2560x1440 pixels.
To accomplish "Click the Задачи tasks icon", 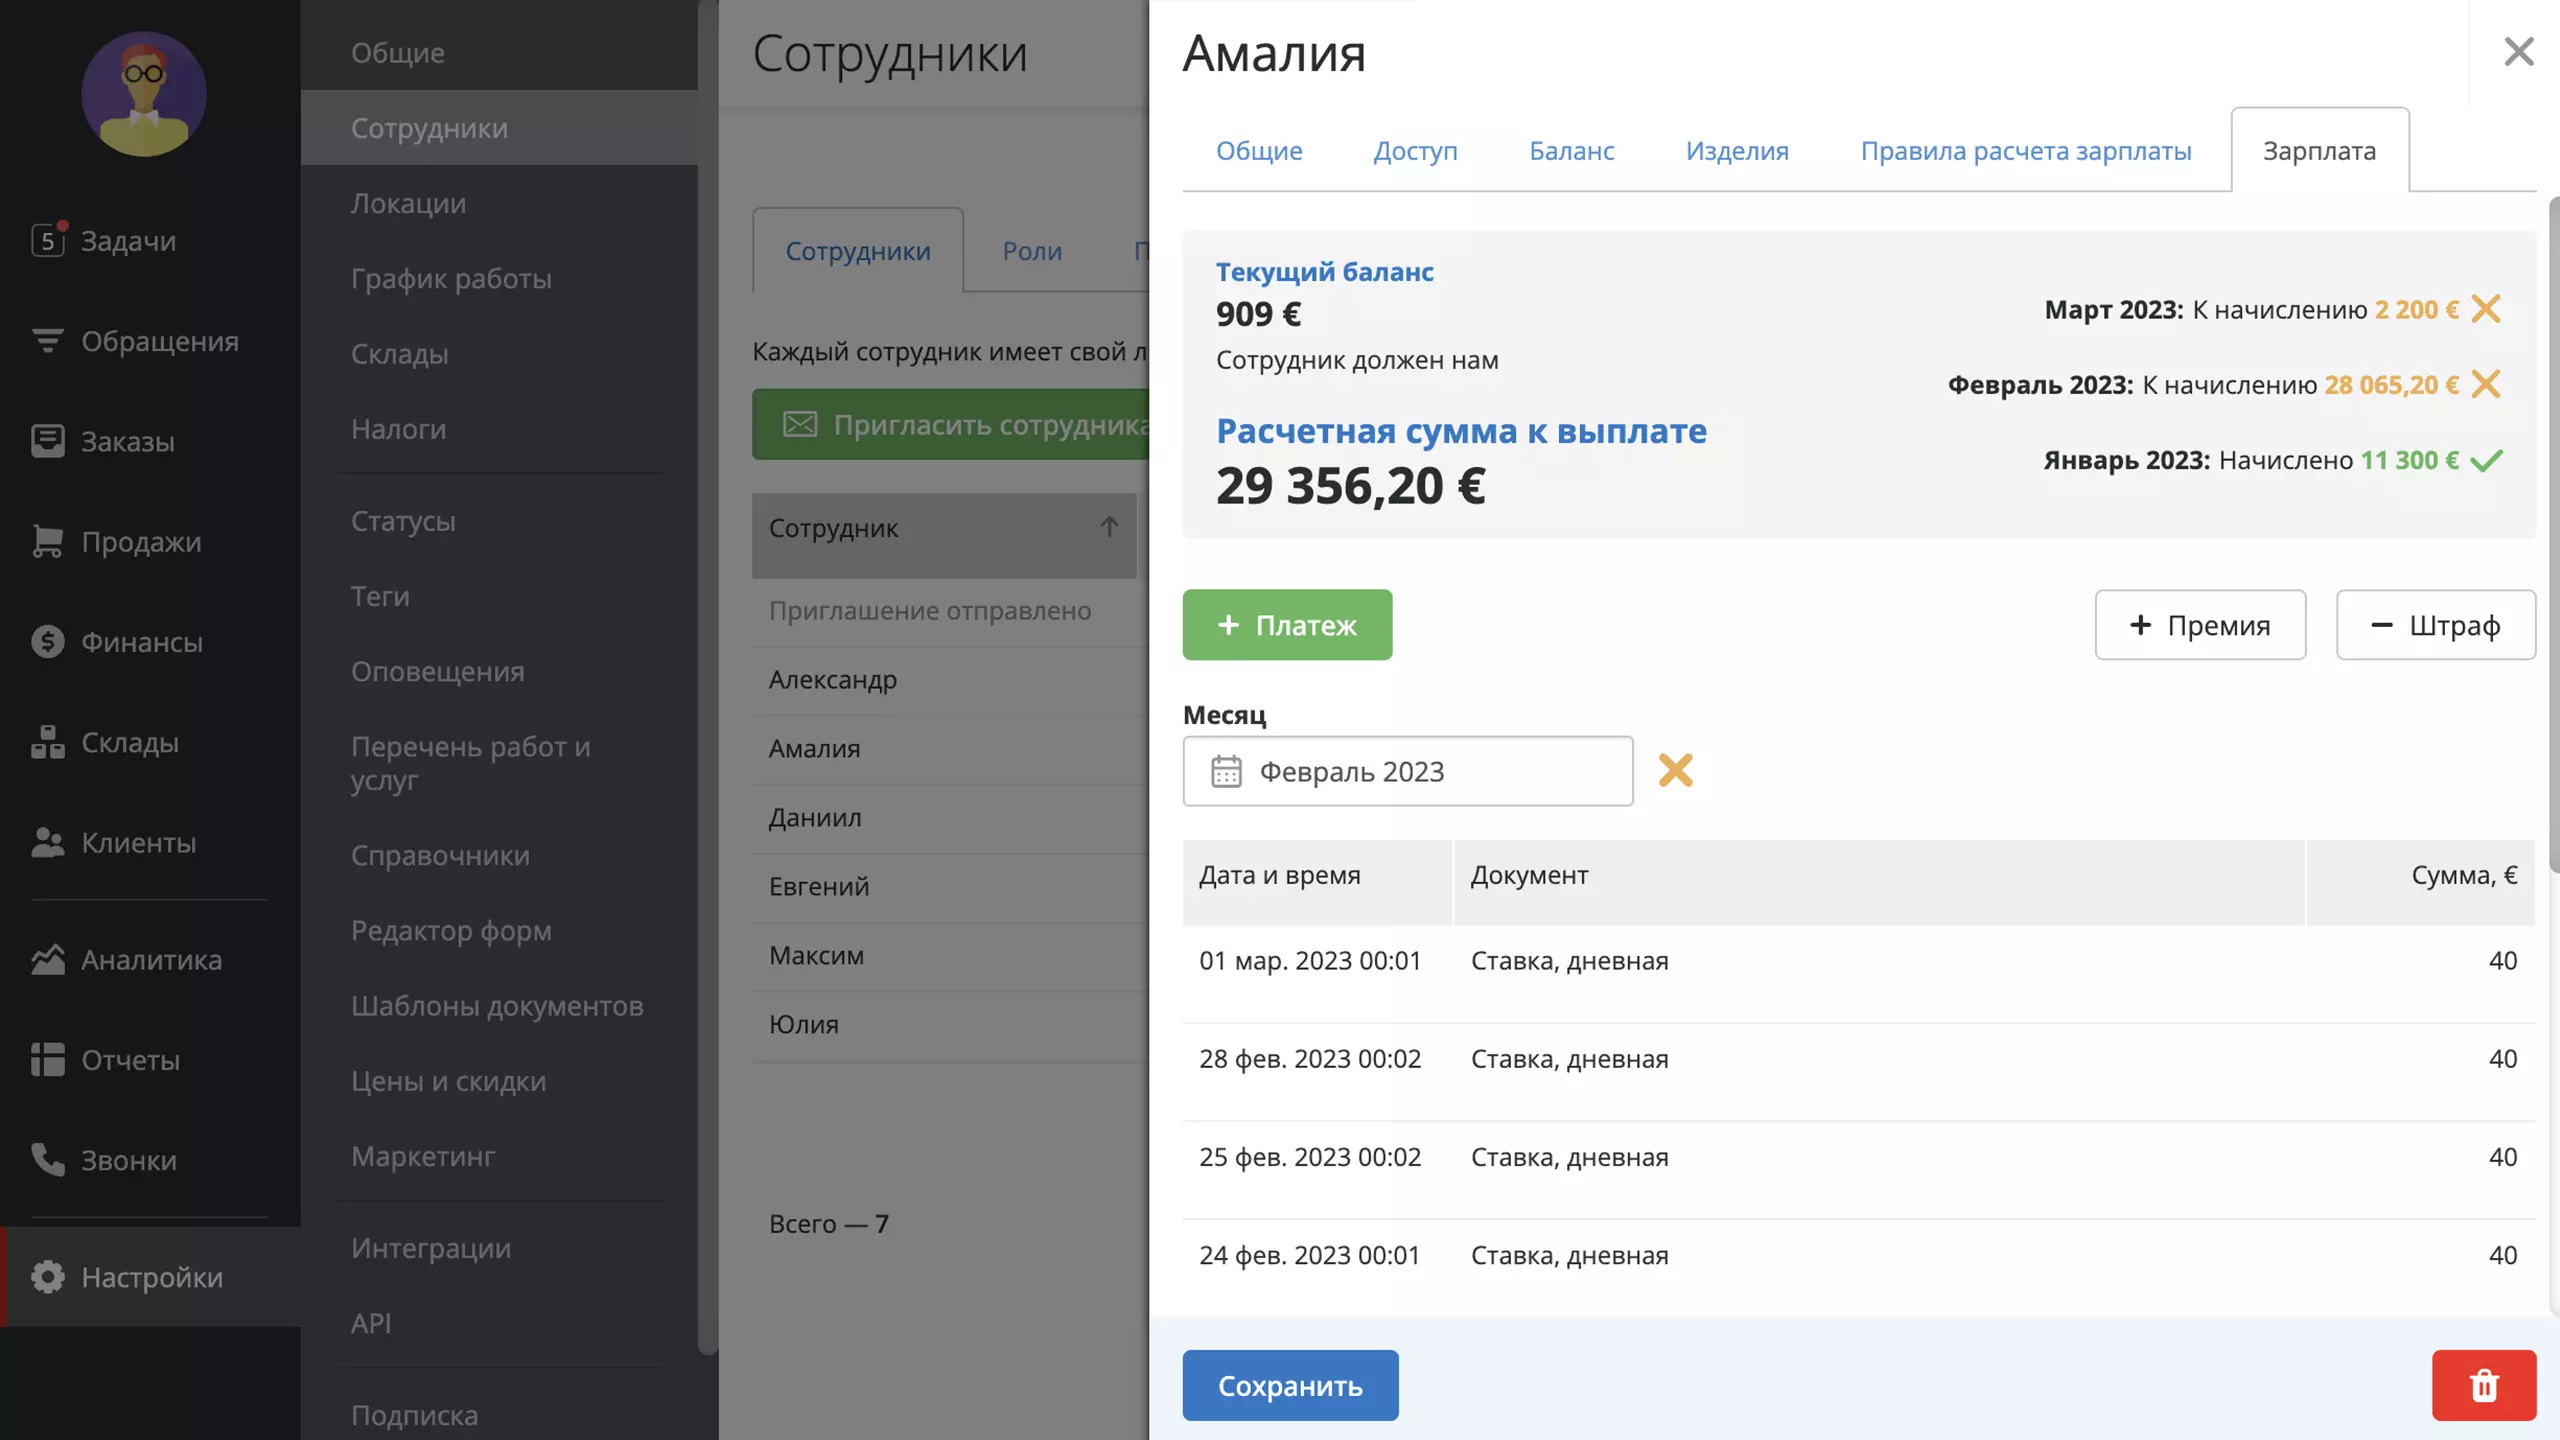I will coord(48,240).
